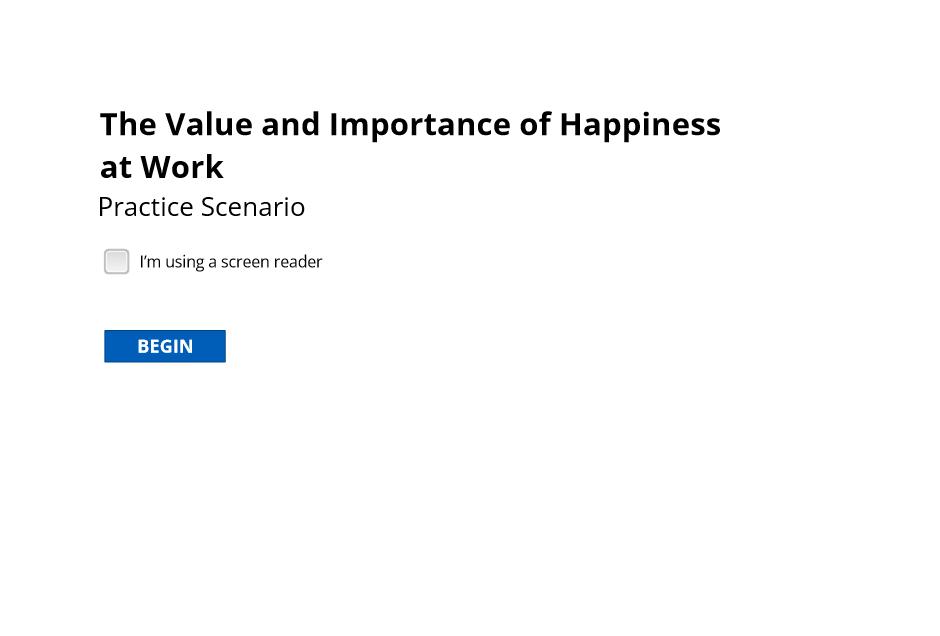The height and width of the screenshot is (636, 940).
Task: Click the BEGIN button
Action: coord(165,346)
